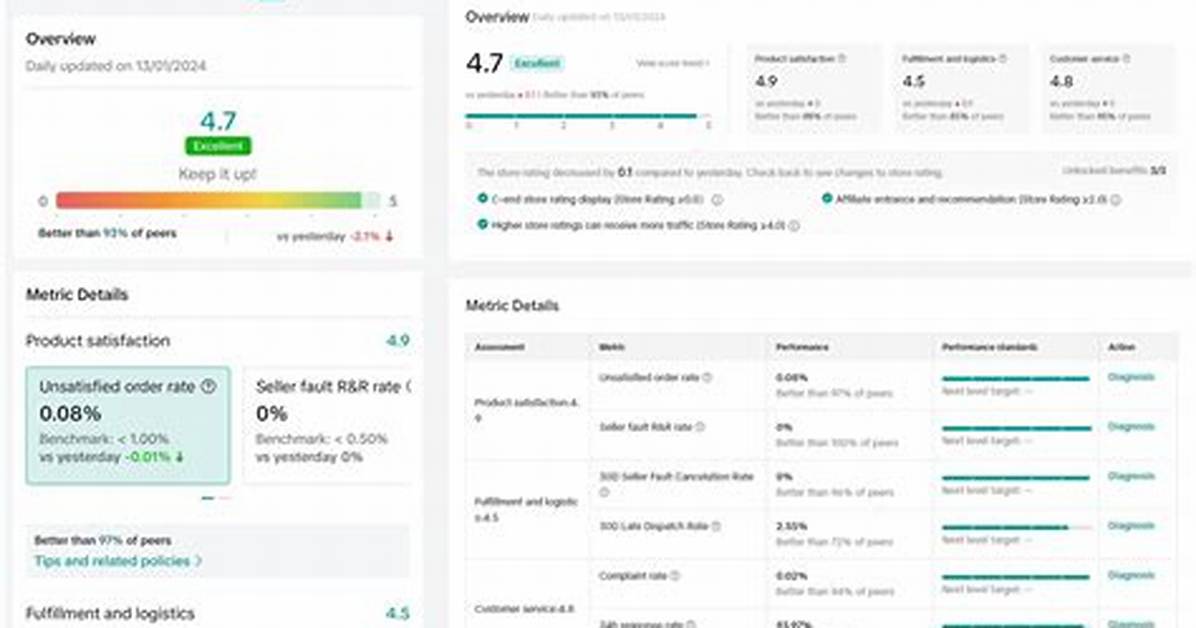1196x628 pixels.
Task: Click the inactive carousel page indicator dot
Action: (224, 498)
